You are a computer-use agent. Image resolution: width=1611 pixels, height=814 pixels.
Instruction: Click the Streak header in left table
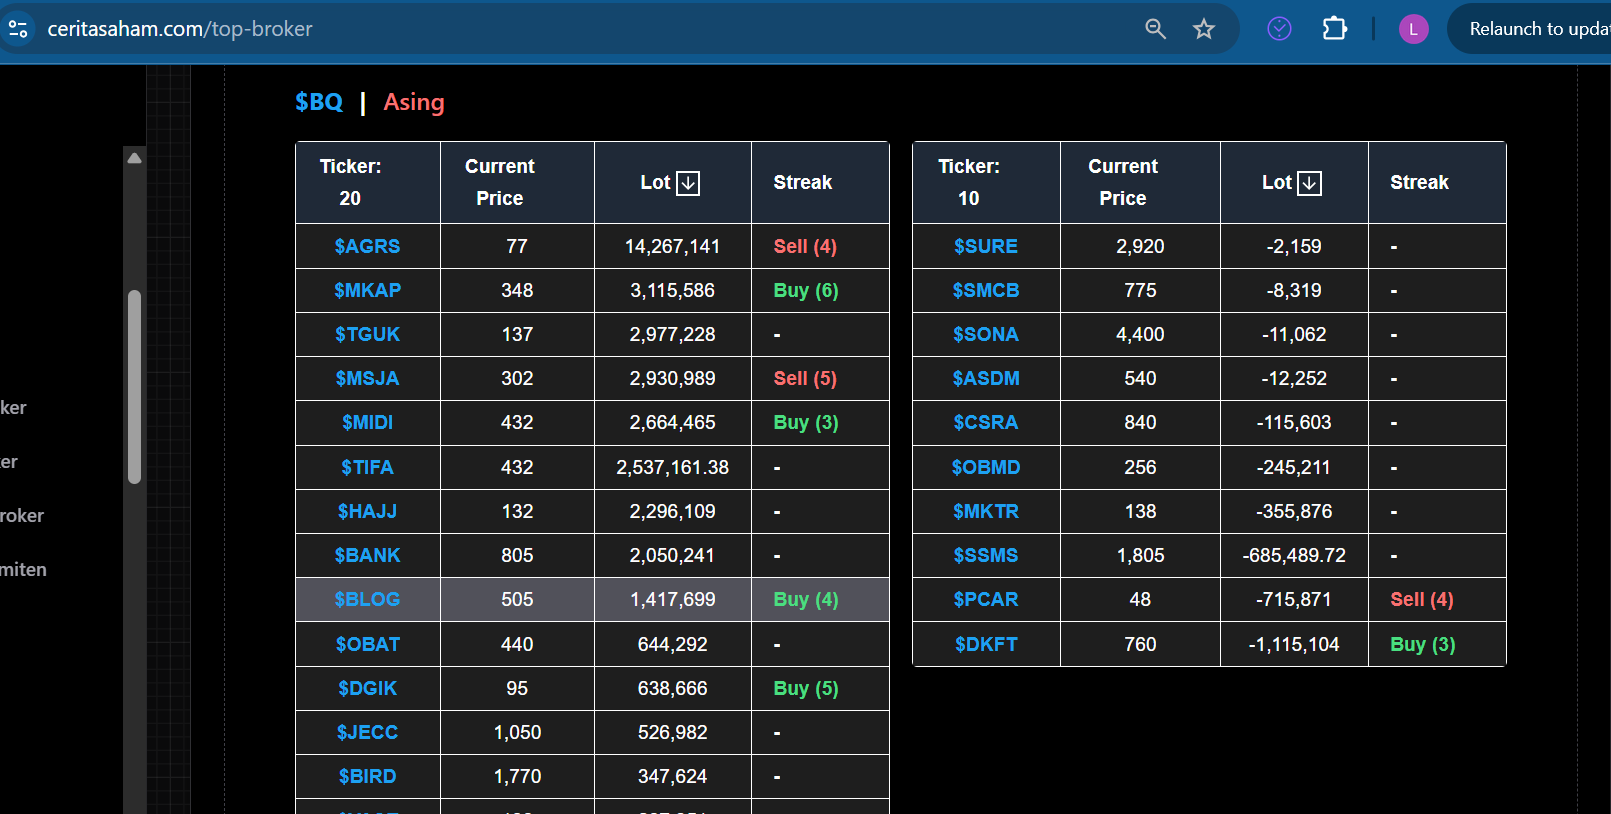(802, 182)
